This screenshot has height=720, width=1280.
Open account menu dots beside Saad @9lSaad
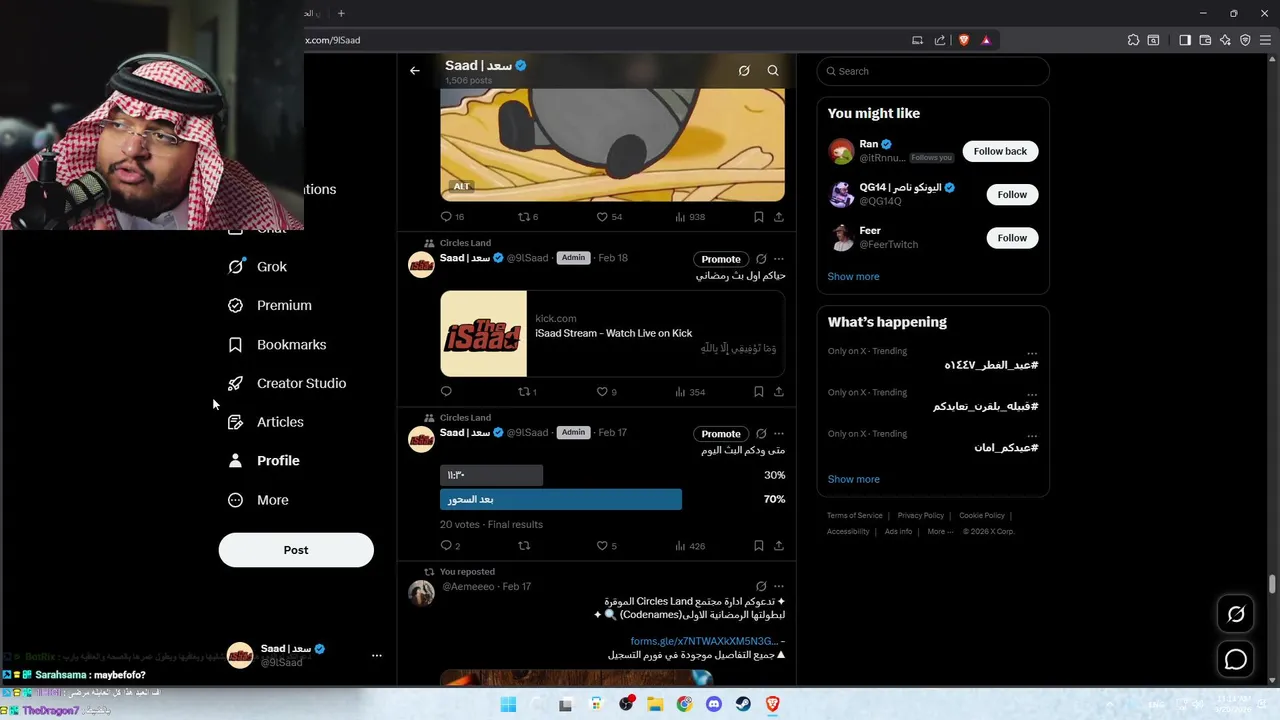pyautogui.click(x=377, y=656)
